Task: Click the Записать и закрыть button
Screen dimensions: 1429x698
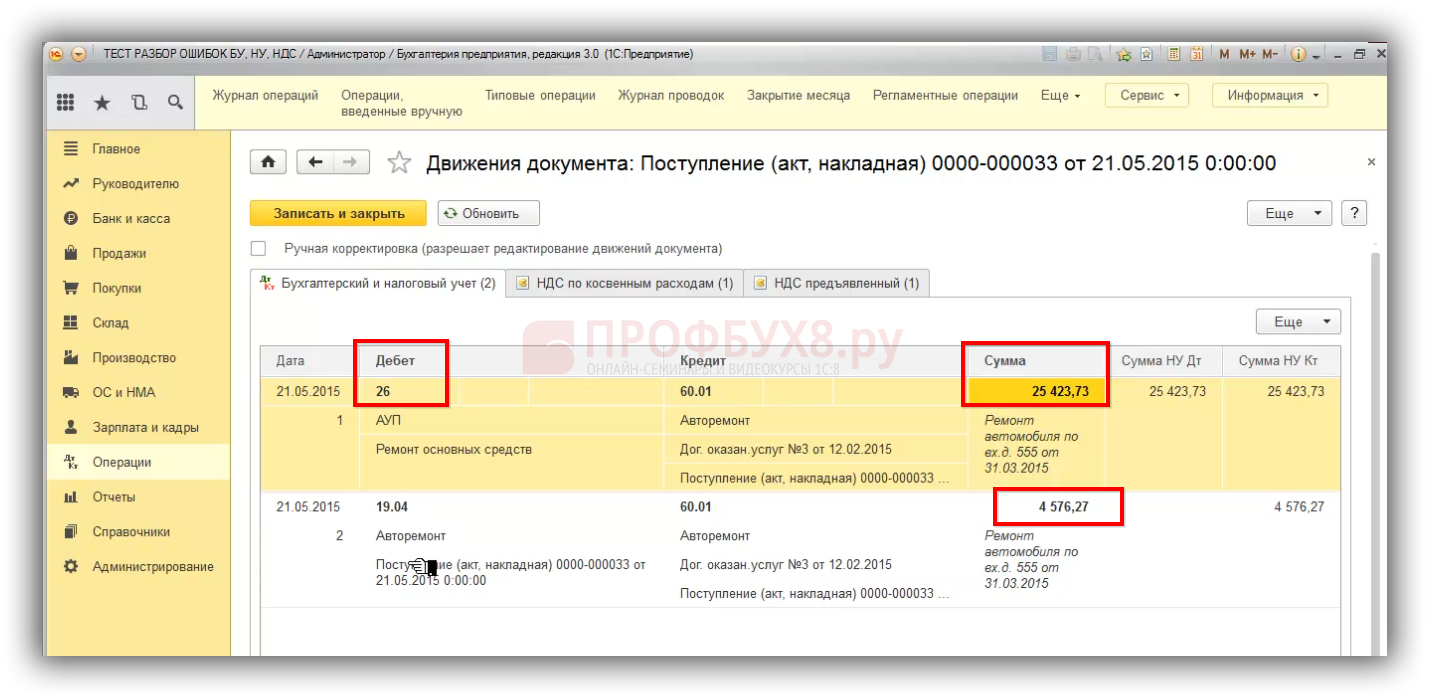Action: (x=338, y=213)
